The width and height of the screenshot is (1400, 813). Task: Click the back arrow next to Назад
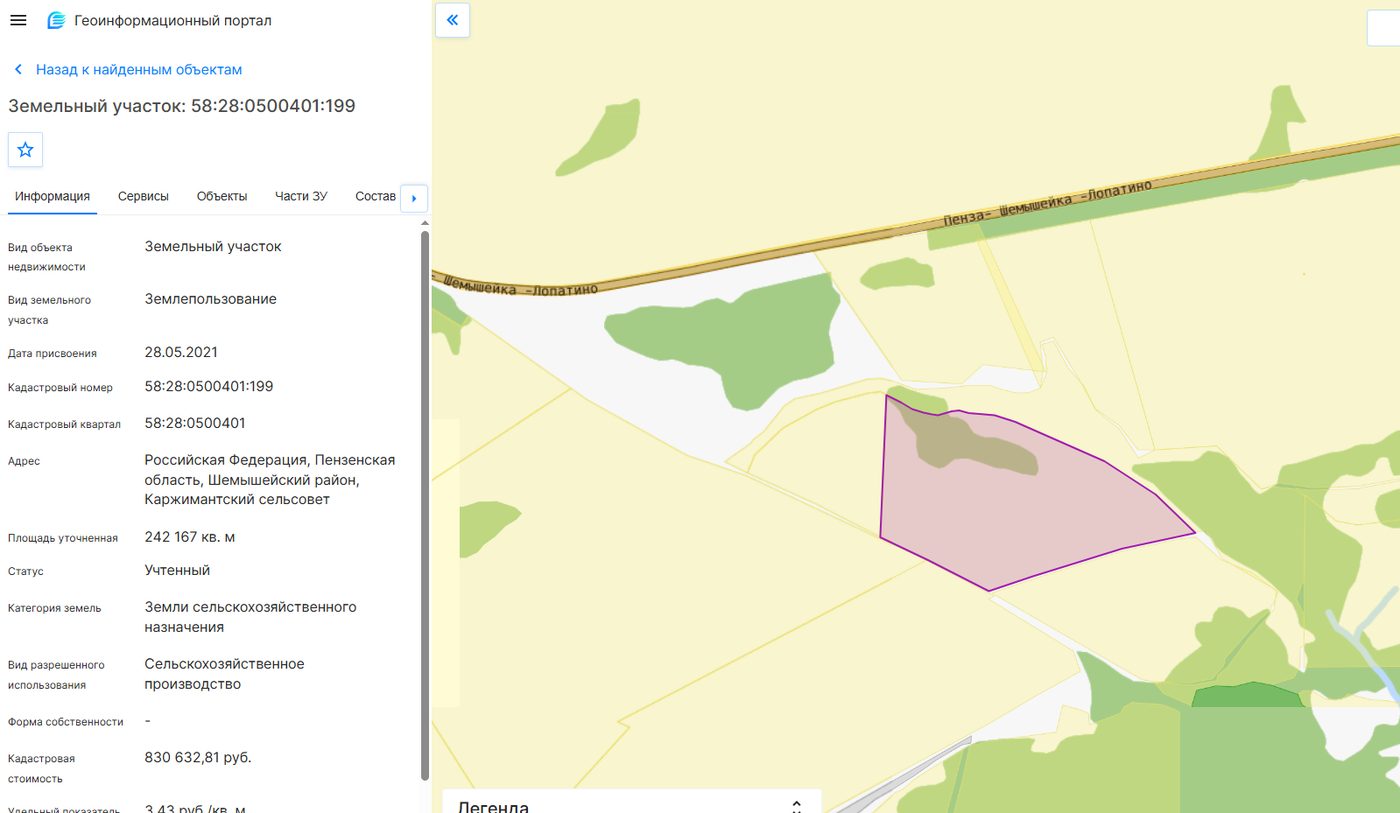[18, 70]
